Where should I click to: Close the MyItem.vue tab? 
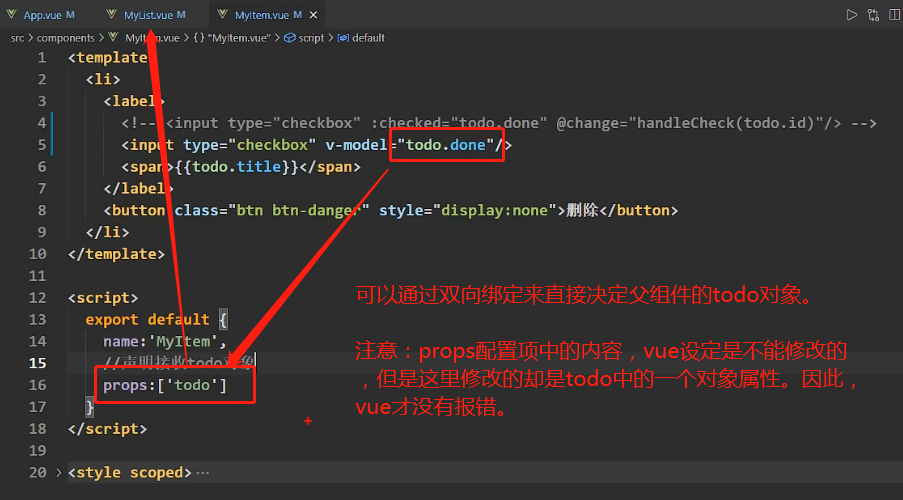point(313,15)
